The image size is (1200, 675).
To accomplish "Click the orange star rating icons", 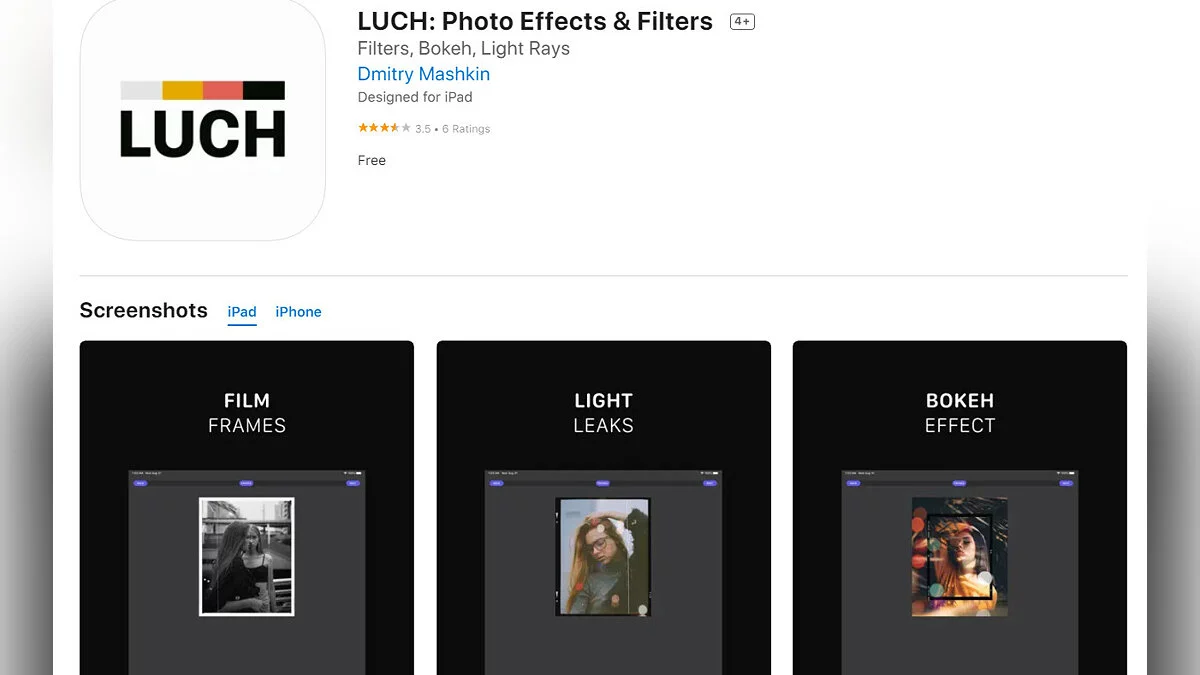I will [x=384, y=128].
